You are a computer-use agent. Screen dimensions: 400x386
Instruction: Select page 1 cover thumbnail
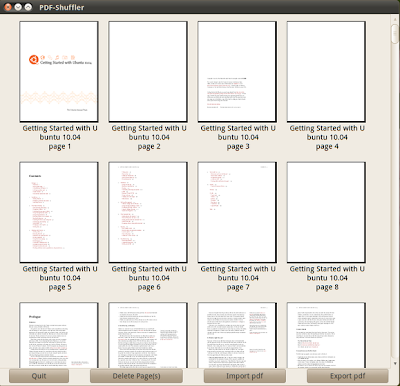(x=59, y=72)
